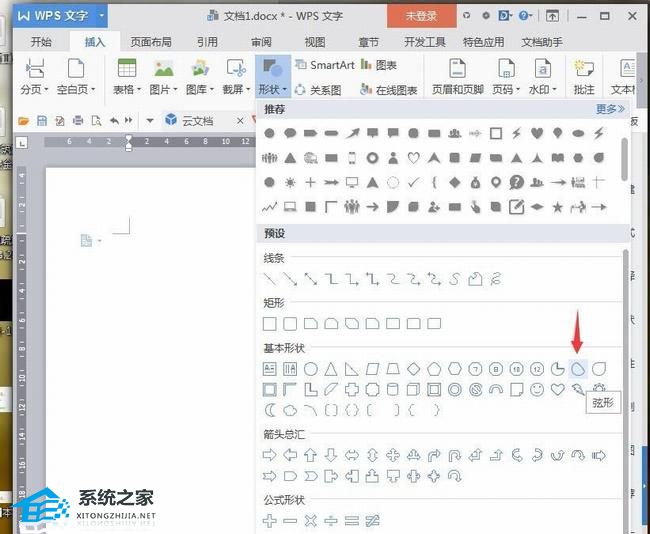Image resolution: width=650 pixels, height=534 pixels.
Task: Select the diamond shape in 基本形状
Action: click(x=413, y=369)
